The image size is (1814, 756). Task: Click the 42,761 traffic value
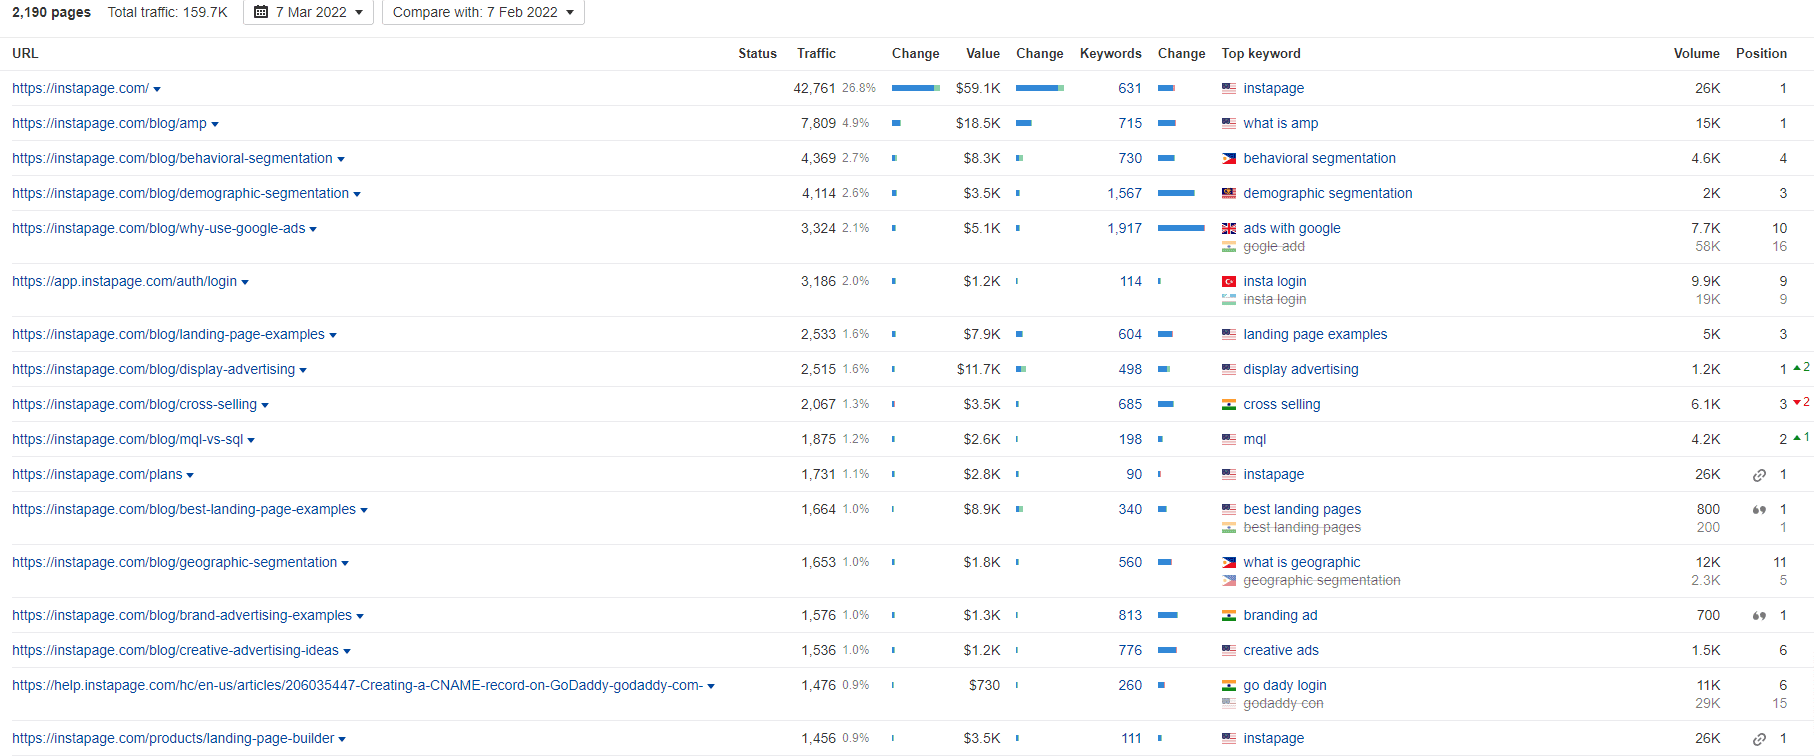(814, 88)
